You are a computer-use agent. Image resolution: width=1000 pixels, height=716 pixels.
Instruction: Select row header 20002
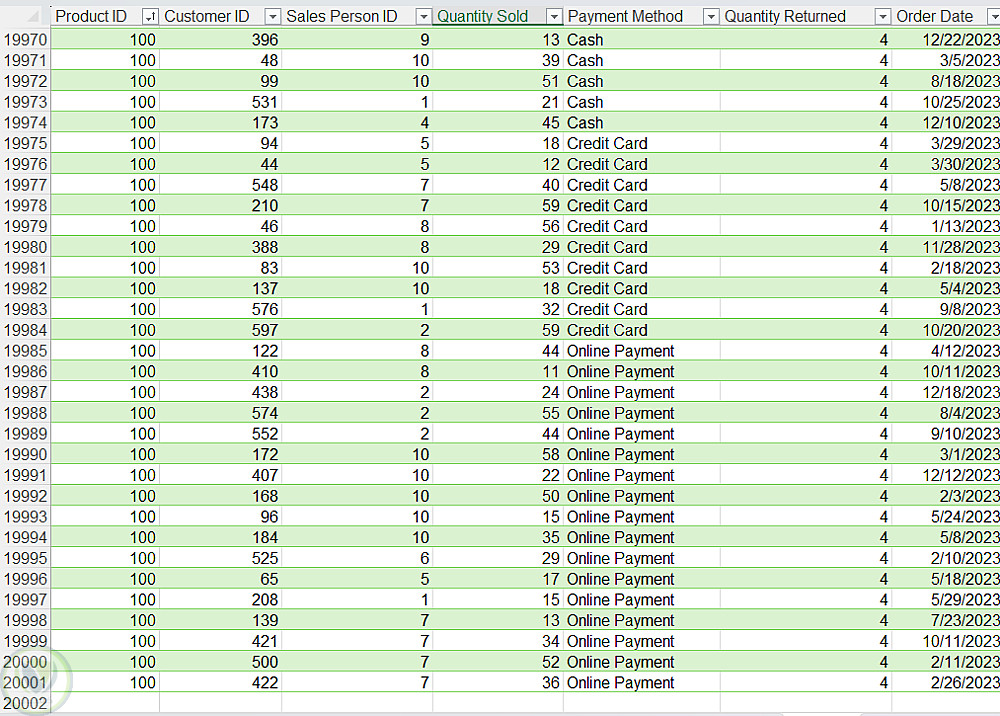tap(26, 703)
